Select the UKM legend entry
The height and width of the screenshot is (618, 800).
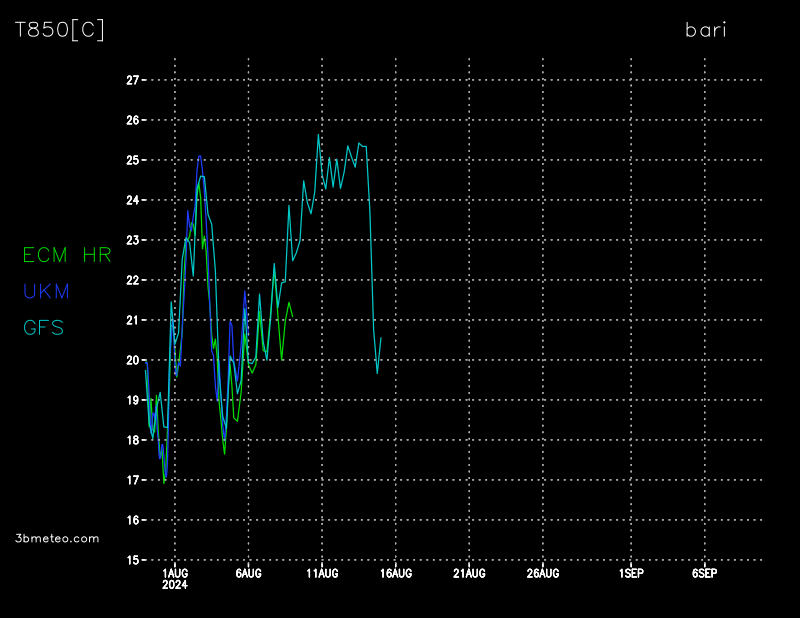(46, 291)
